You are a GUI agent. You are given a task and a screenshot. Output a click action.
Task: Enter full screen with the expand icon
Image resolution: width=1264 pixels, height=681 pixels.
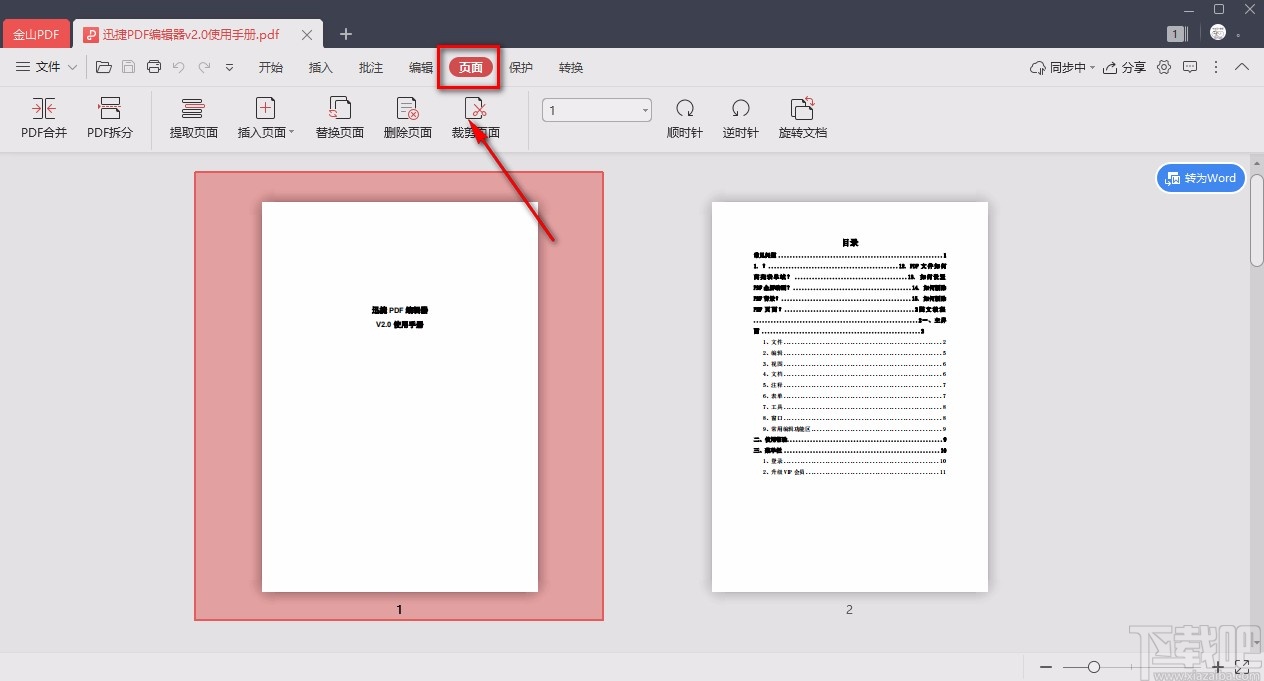(1243, 667)
